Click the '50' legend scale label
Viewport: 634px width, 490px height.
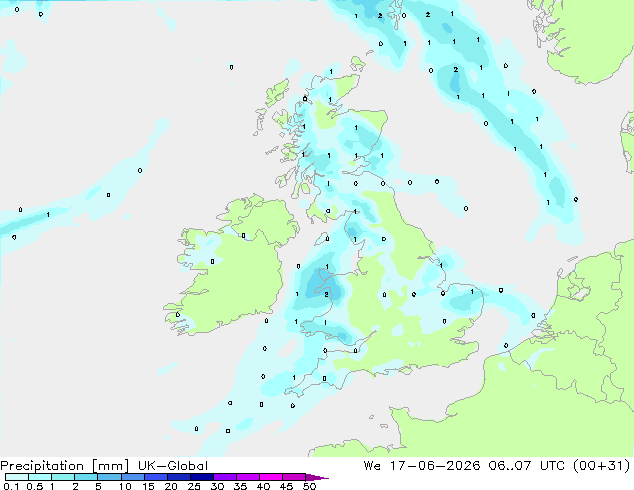pyautogui.click(x=310, y=486)
